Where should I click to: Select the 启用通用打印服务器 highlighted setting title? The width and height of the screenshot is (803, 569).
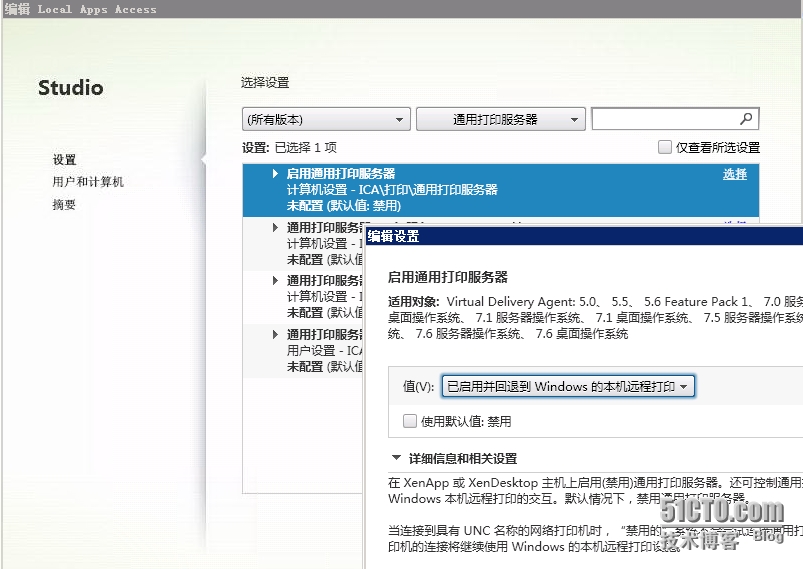(341, 174)
